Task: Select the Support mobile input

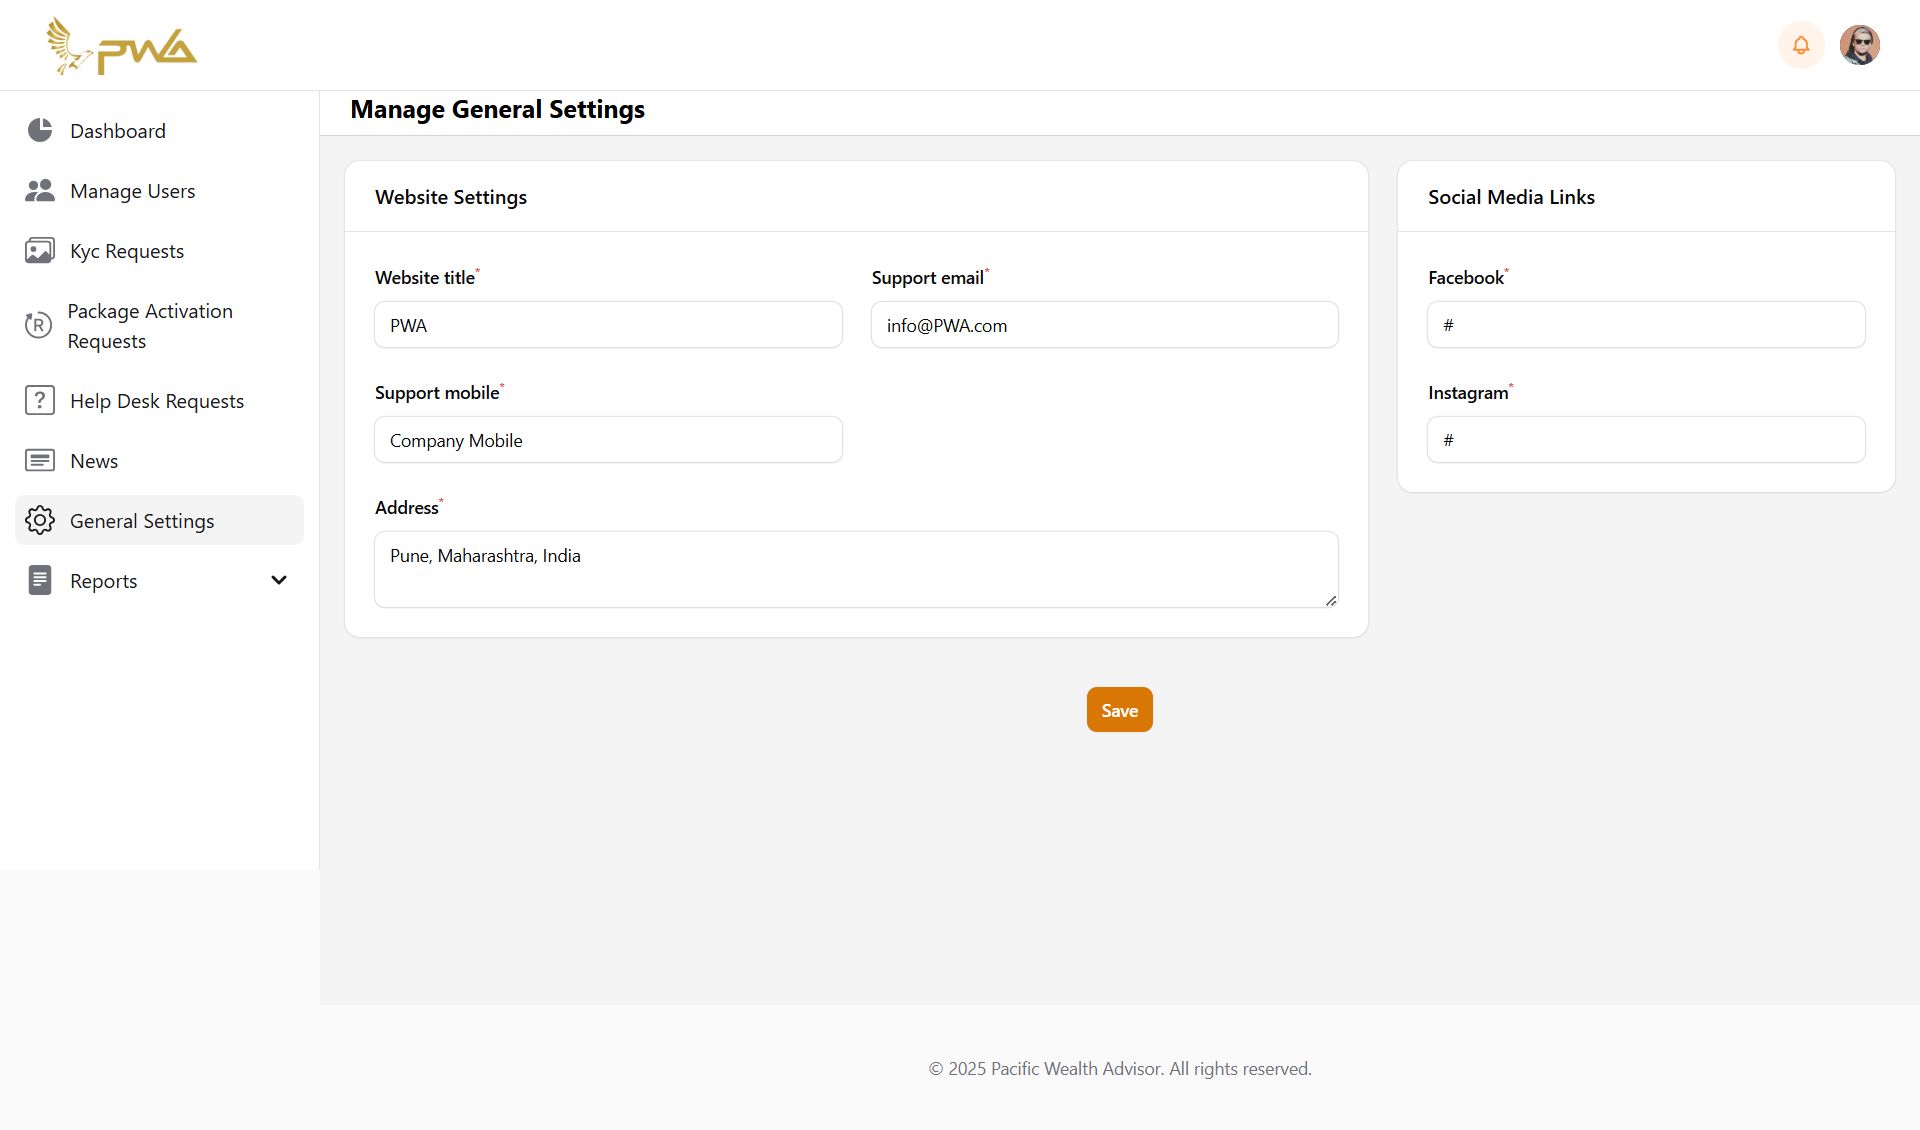Action: 608,440
